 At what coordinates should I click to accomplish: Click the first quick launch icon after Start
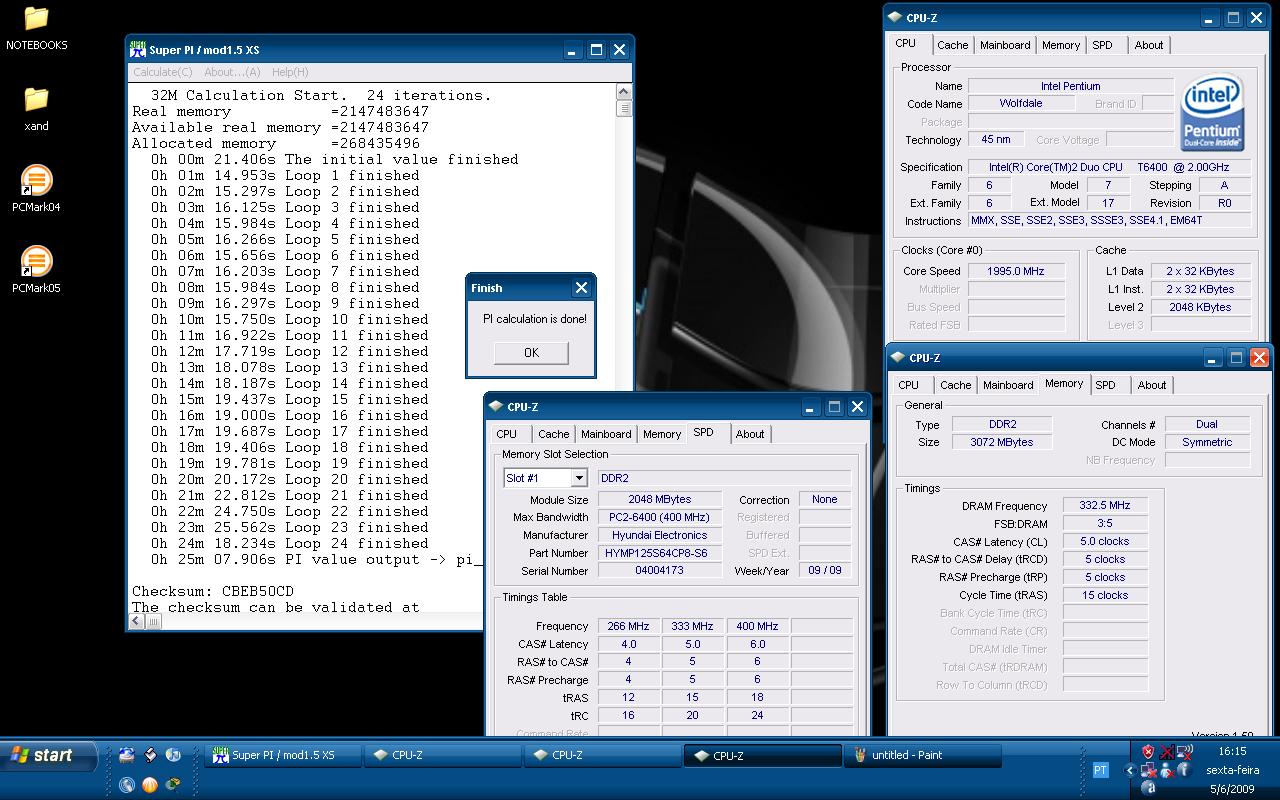[127, 755]
